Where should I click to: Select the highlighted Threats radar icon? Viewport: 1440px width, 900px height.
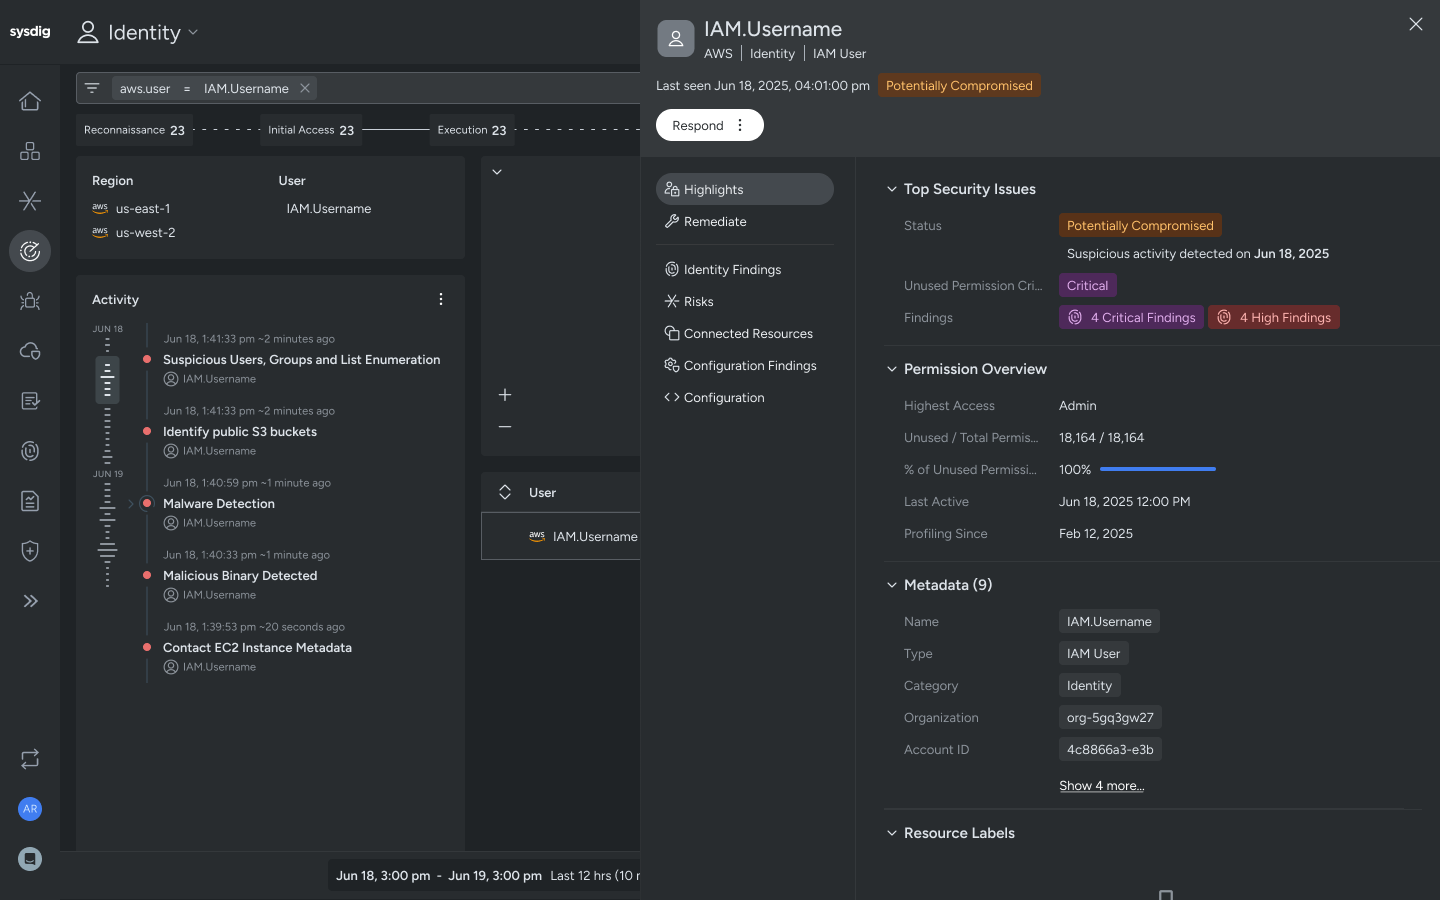30,251
